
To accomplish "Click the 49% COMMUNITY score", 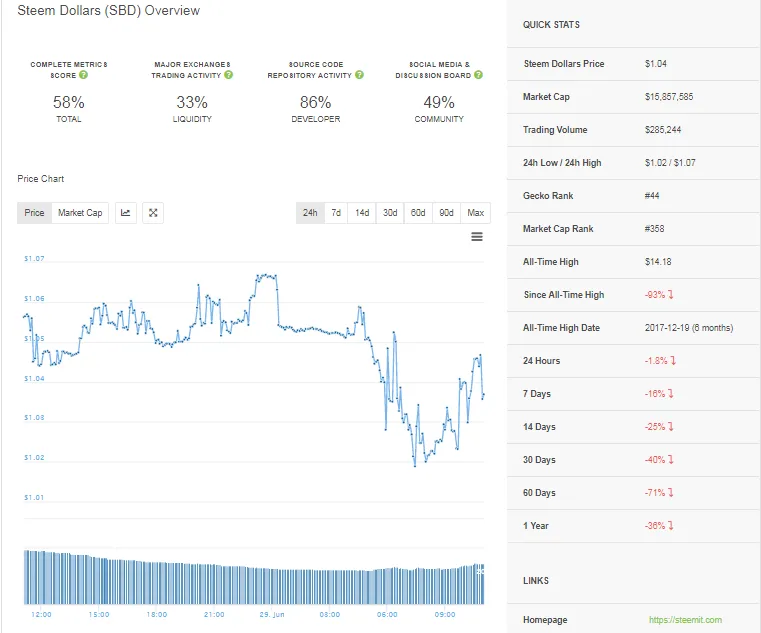I will point(439,108).
